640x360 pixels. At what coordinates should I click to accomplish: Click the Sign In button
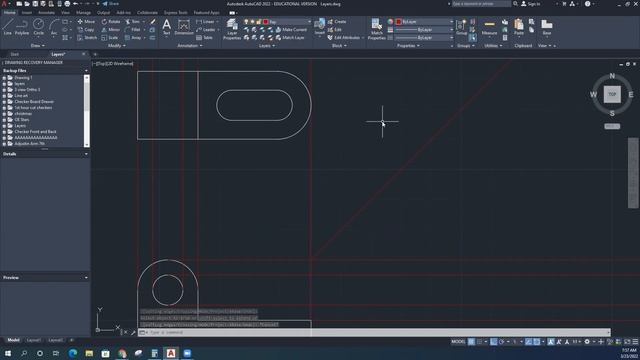[x=530, y=4]
